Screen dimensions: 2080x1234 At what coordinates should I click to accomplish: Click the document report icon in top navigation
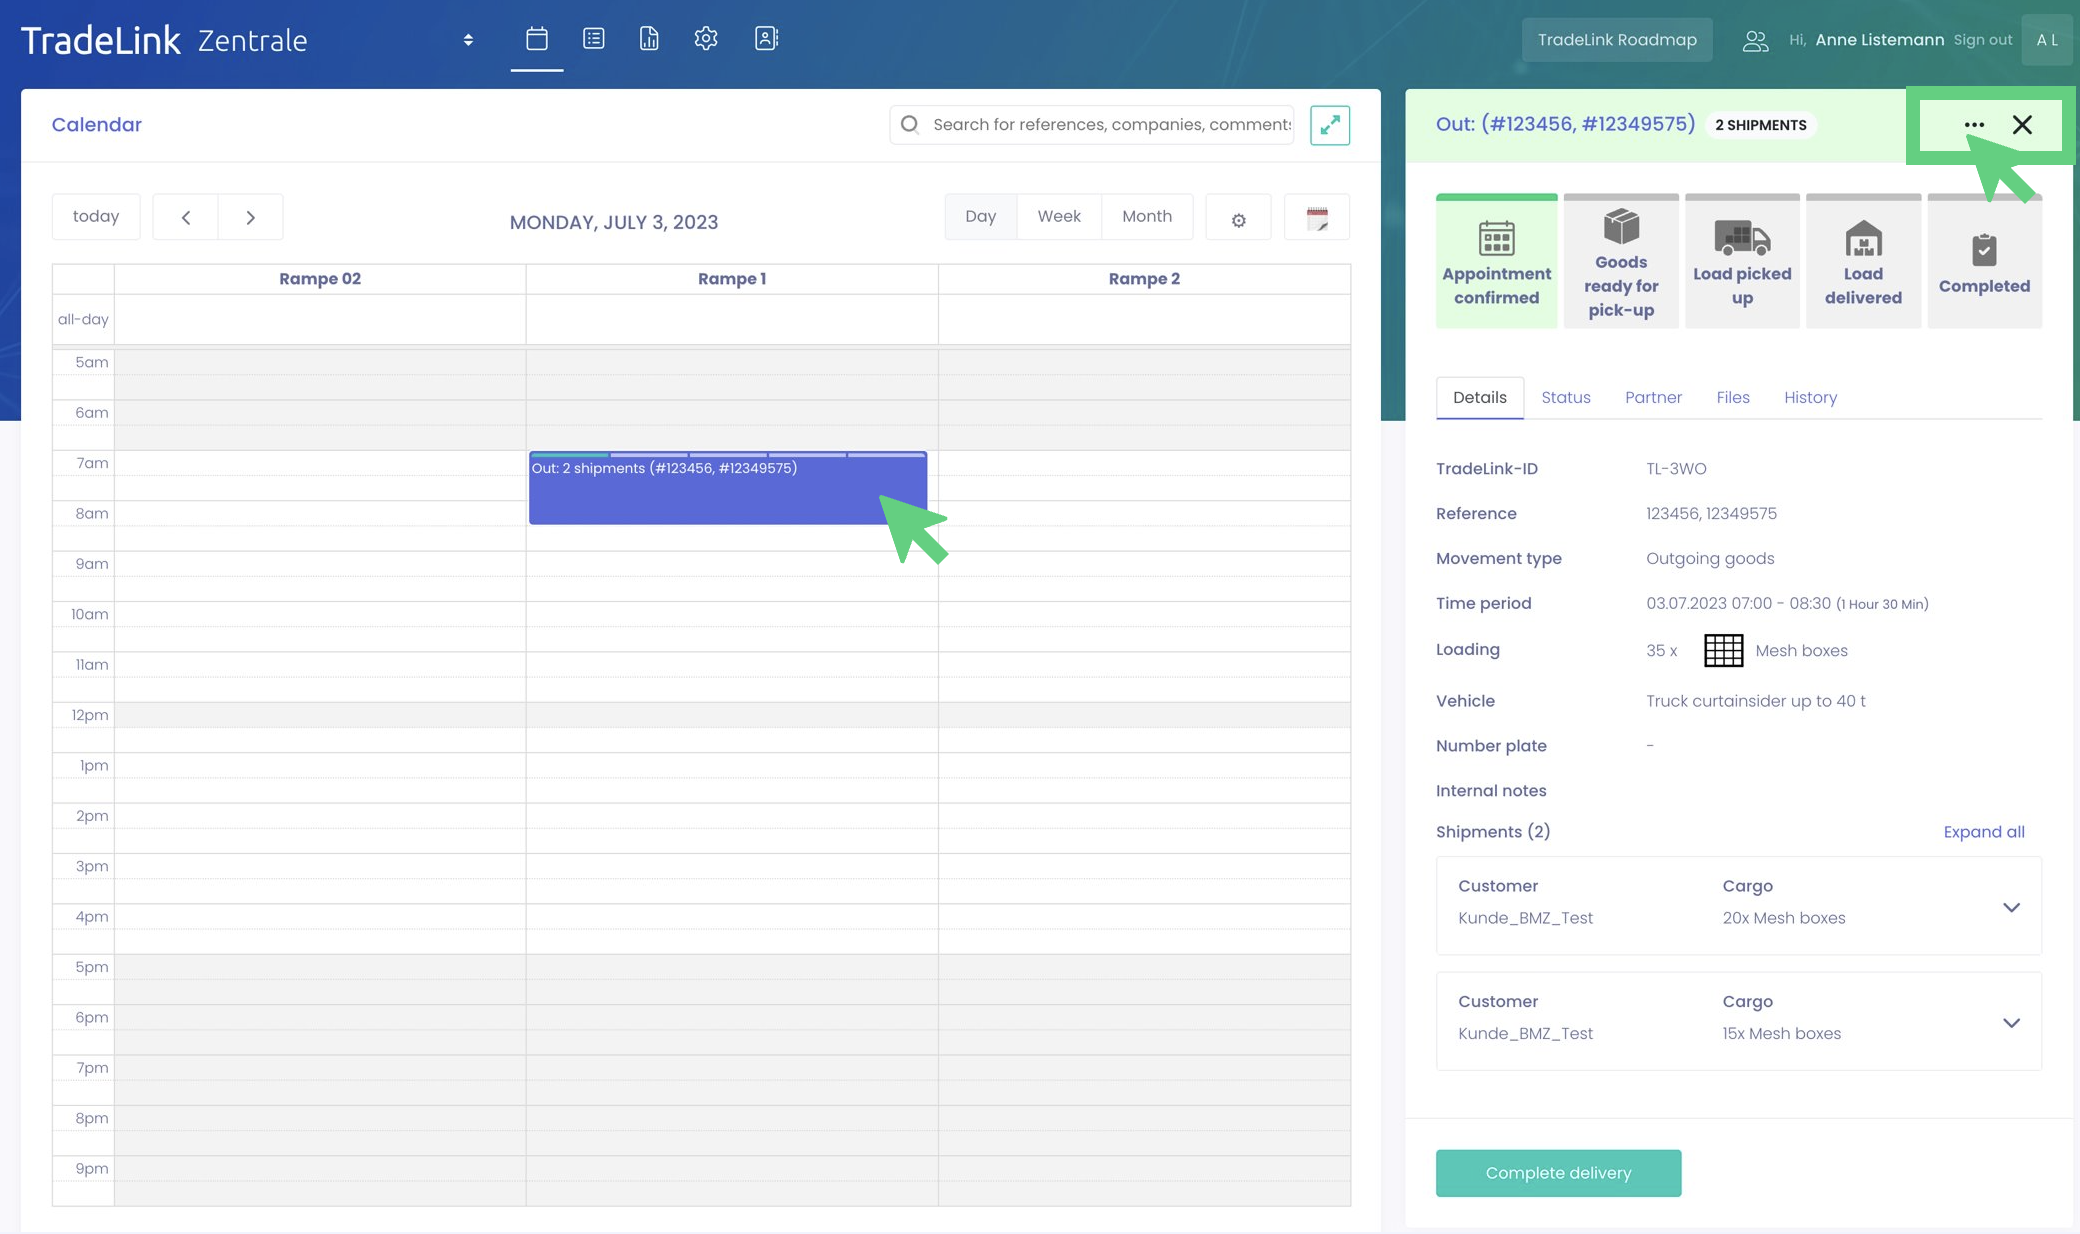(649, 39)
